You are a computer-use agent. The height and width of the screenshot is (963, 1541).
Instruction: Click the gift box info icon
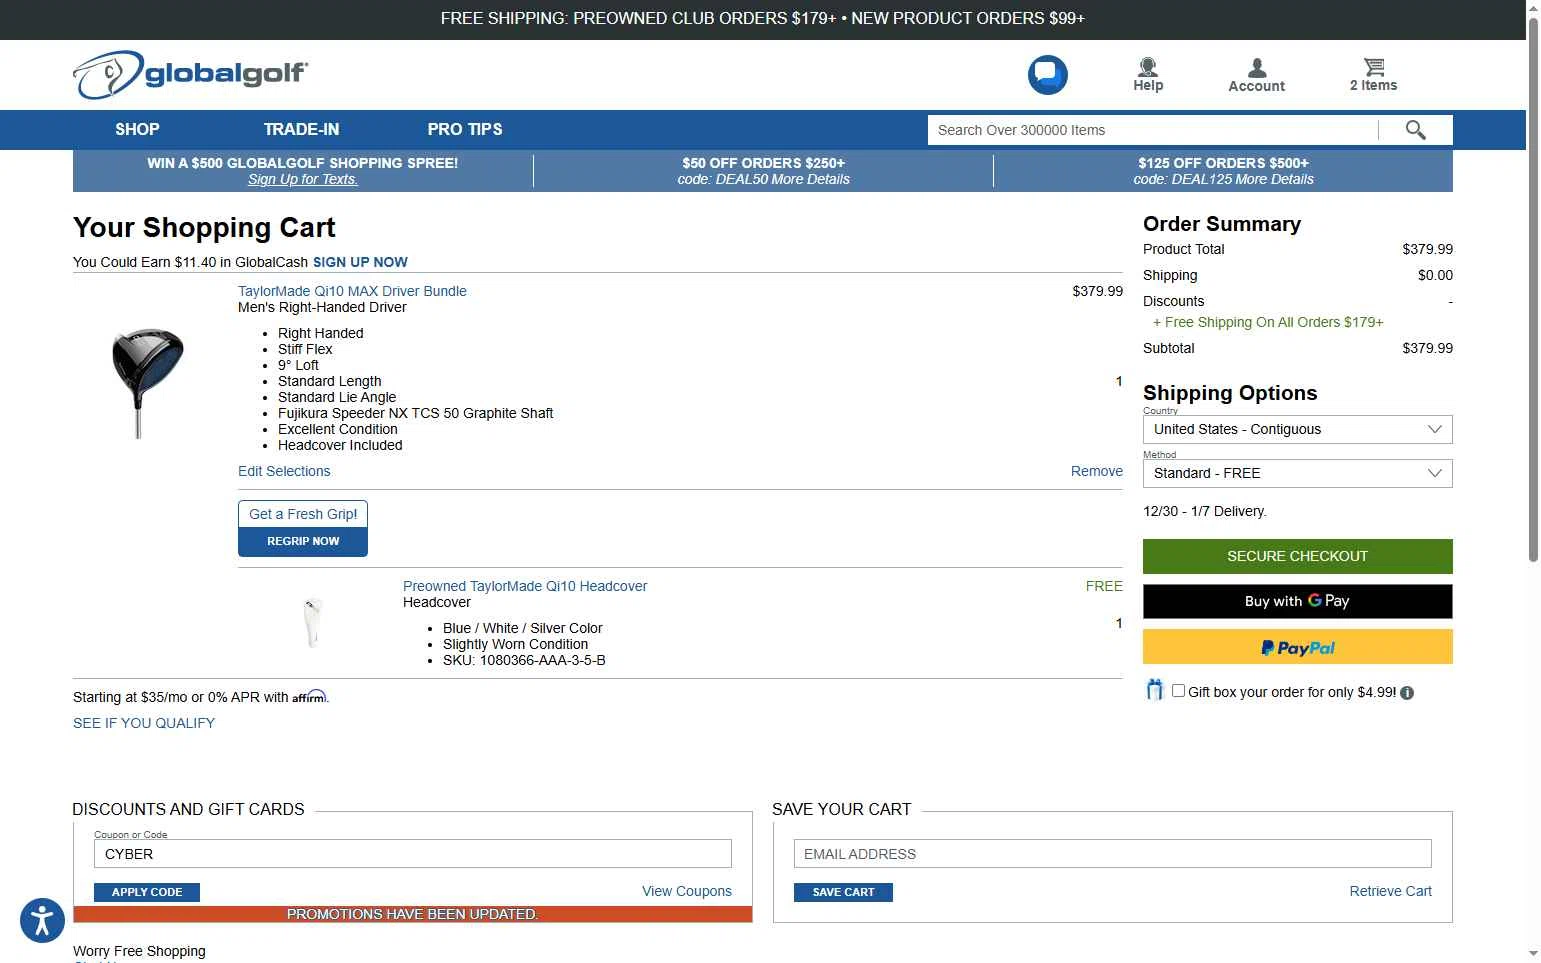(1407, 693)
